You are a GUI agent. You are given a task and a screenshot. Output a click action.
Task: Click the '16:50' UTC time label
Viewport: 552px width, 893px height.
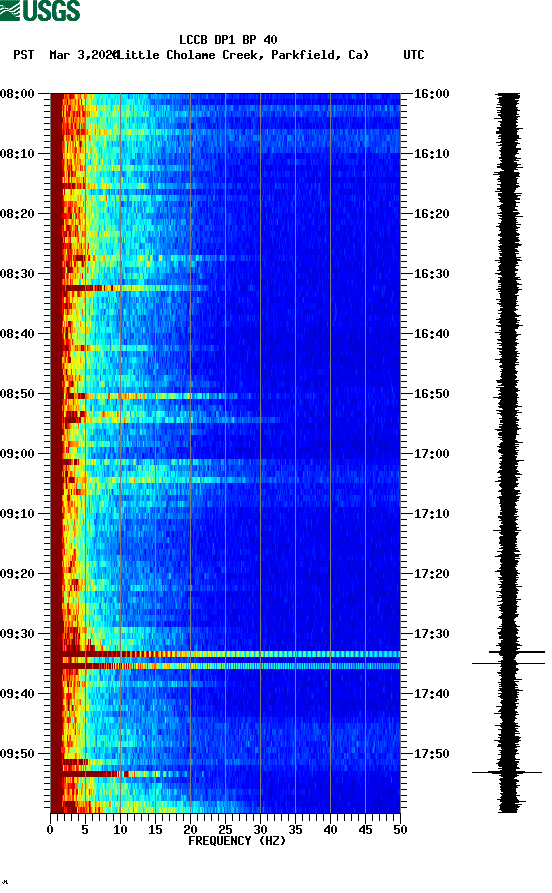click(431, 394)
